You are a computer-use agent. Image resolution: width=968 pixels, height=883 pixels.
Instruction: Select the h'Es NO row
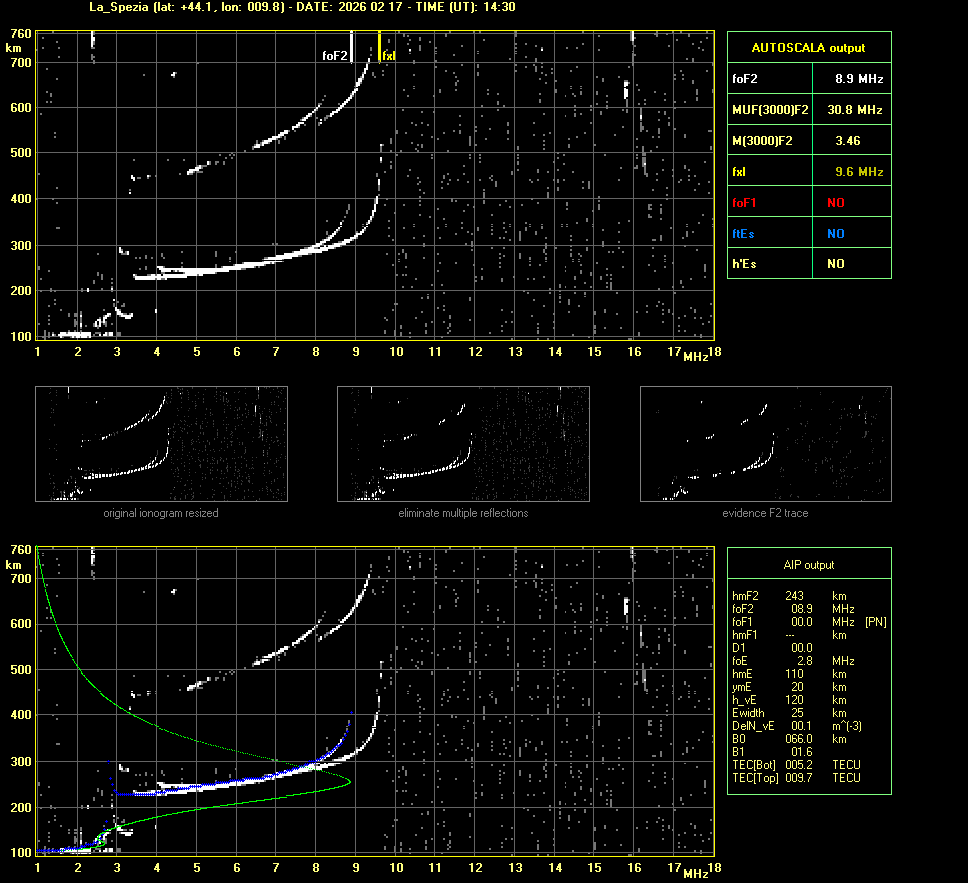coord(808,264)
